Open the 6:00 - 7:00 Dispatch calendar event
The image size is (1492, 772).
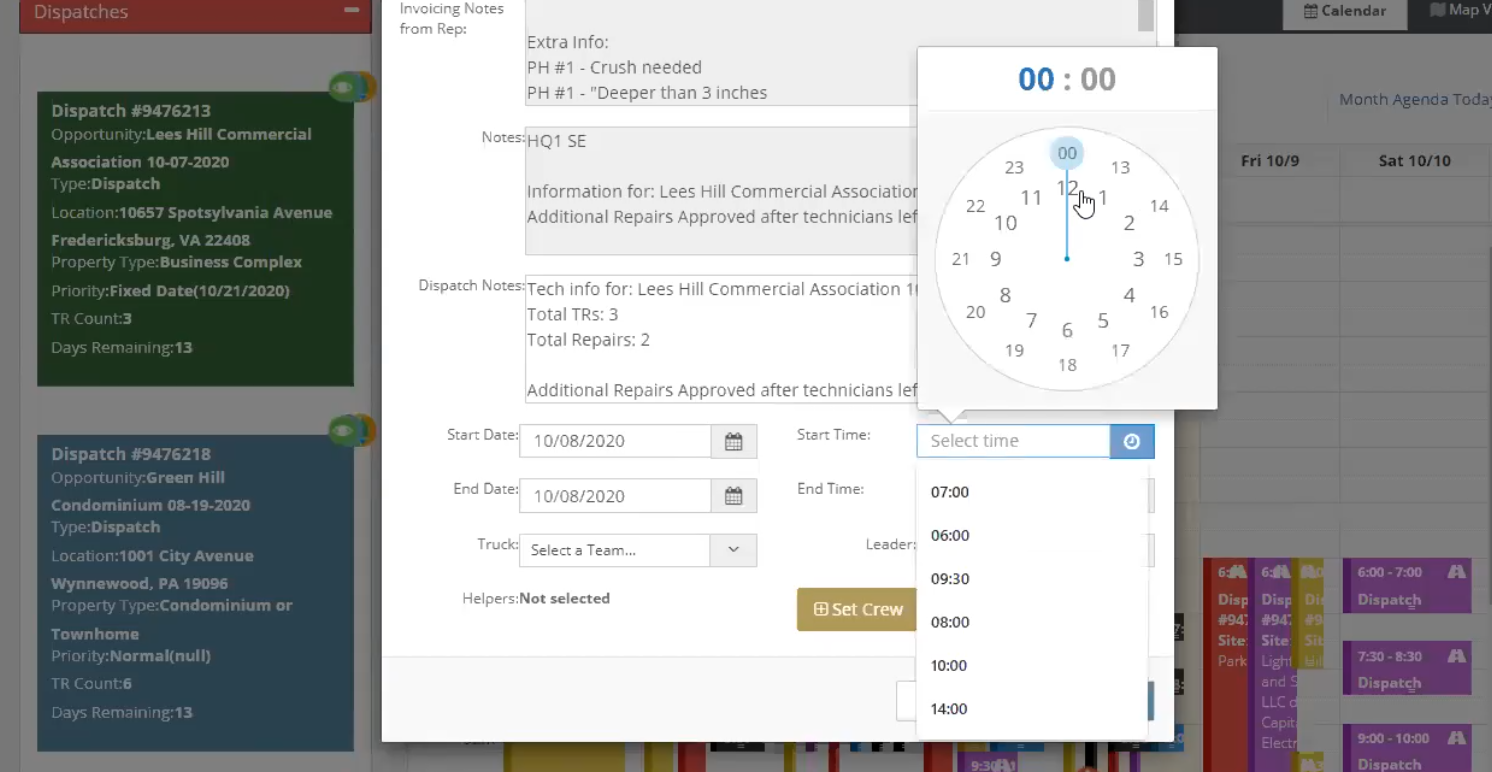1407,586
